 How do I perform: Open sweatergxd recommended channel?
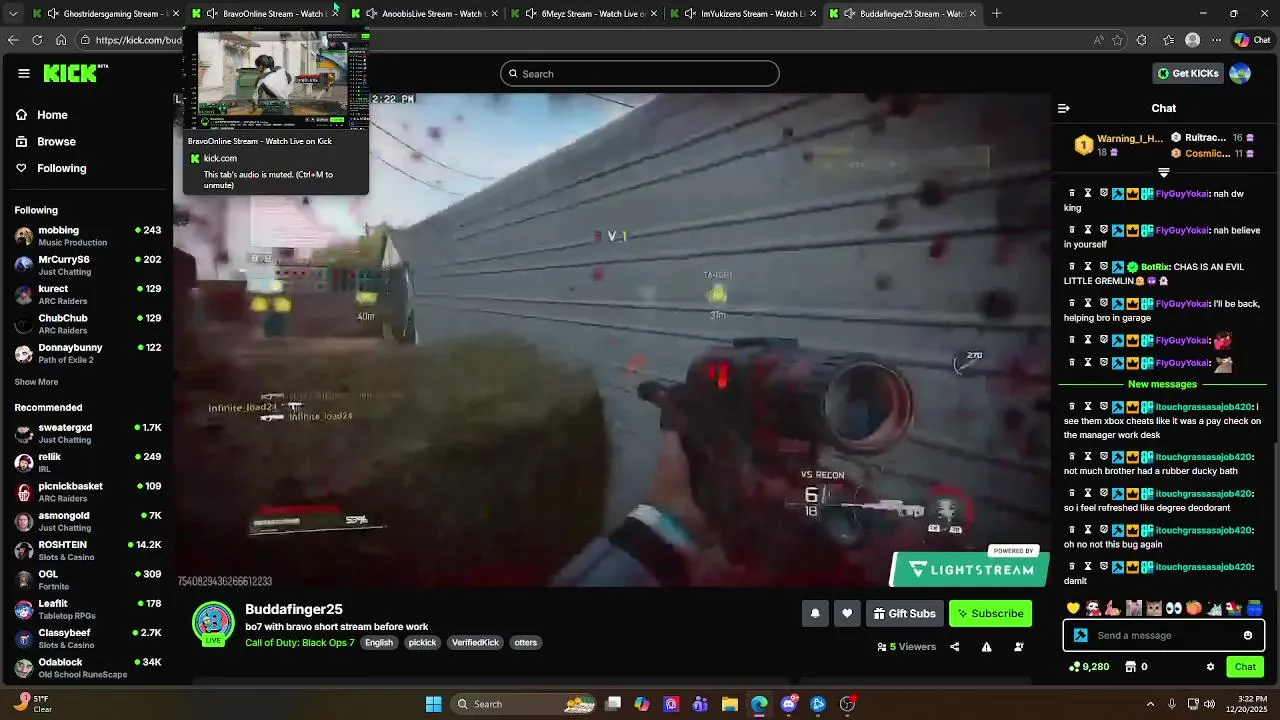pos(88,433)
